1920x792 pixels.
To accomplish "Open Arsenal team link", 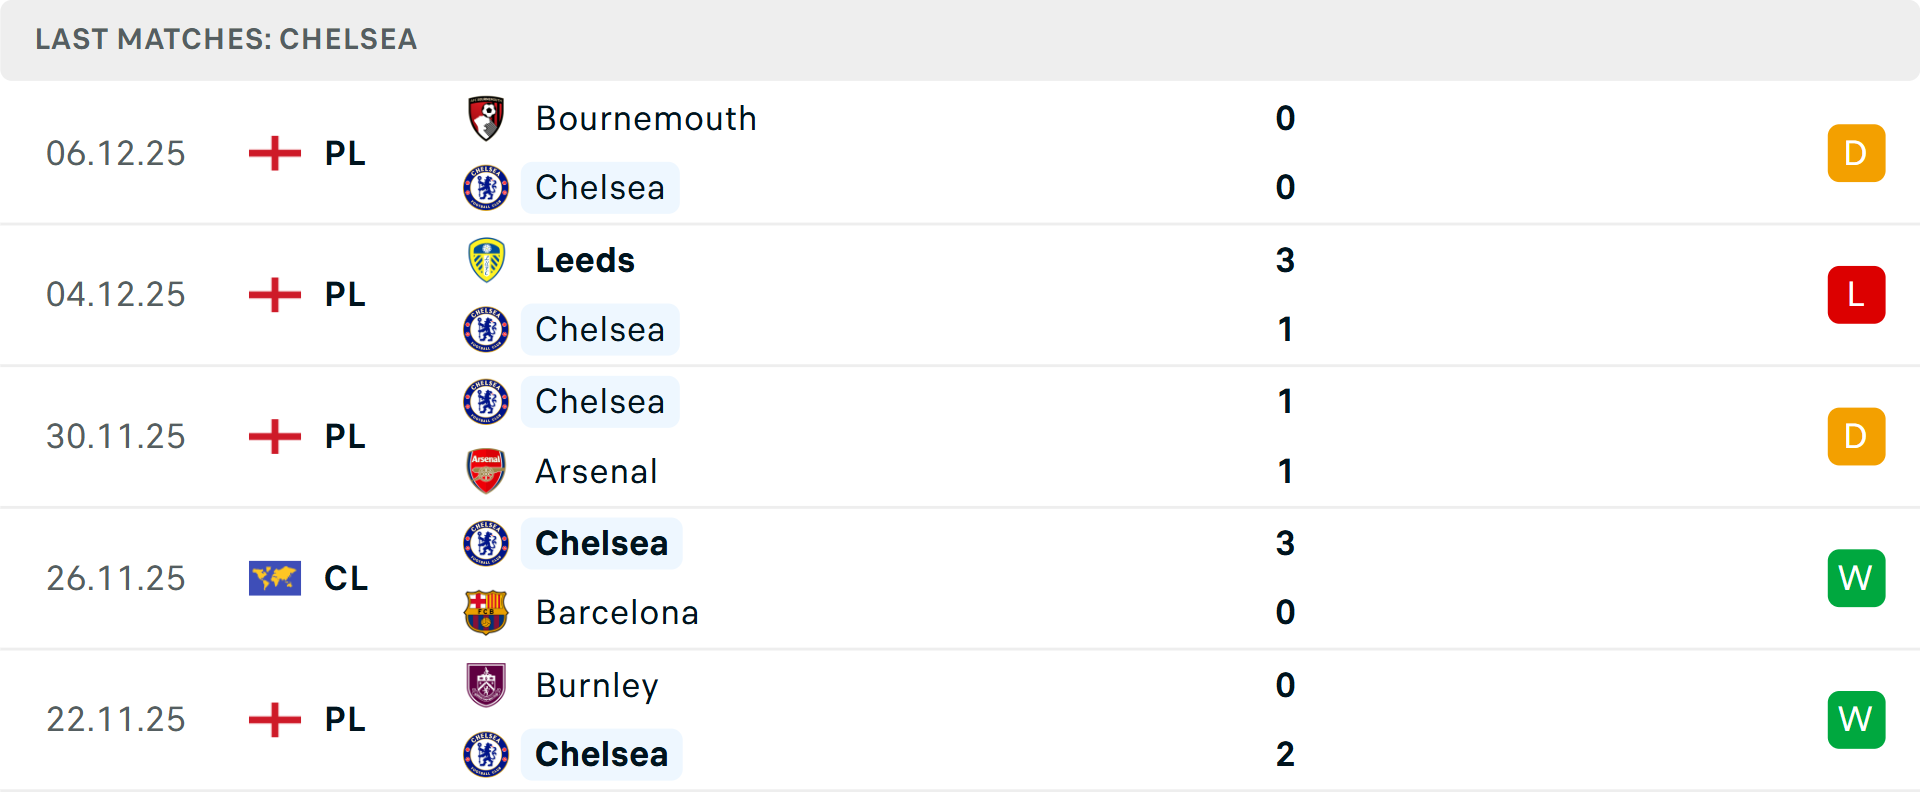I will pos(596,471).
